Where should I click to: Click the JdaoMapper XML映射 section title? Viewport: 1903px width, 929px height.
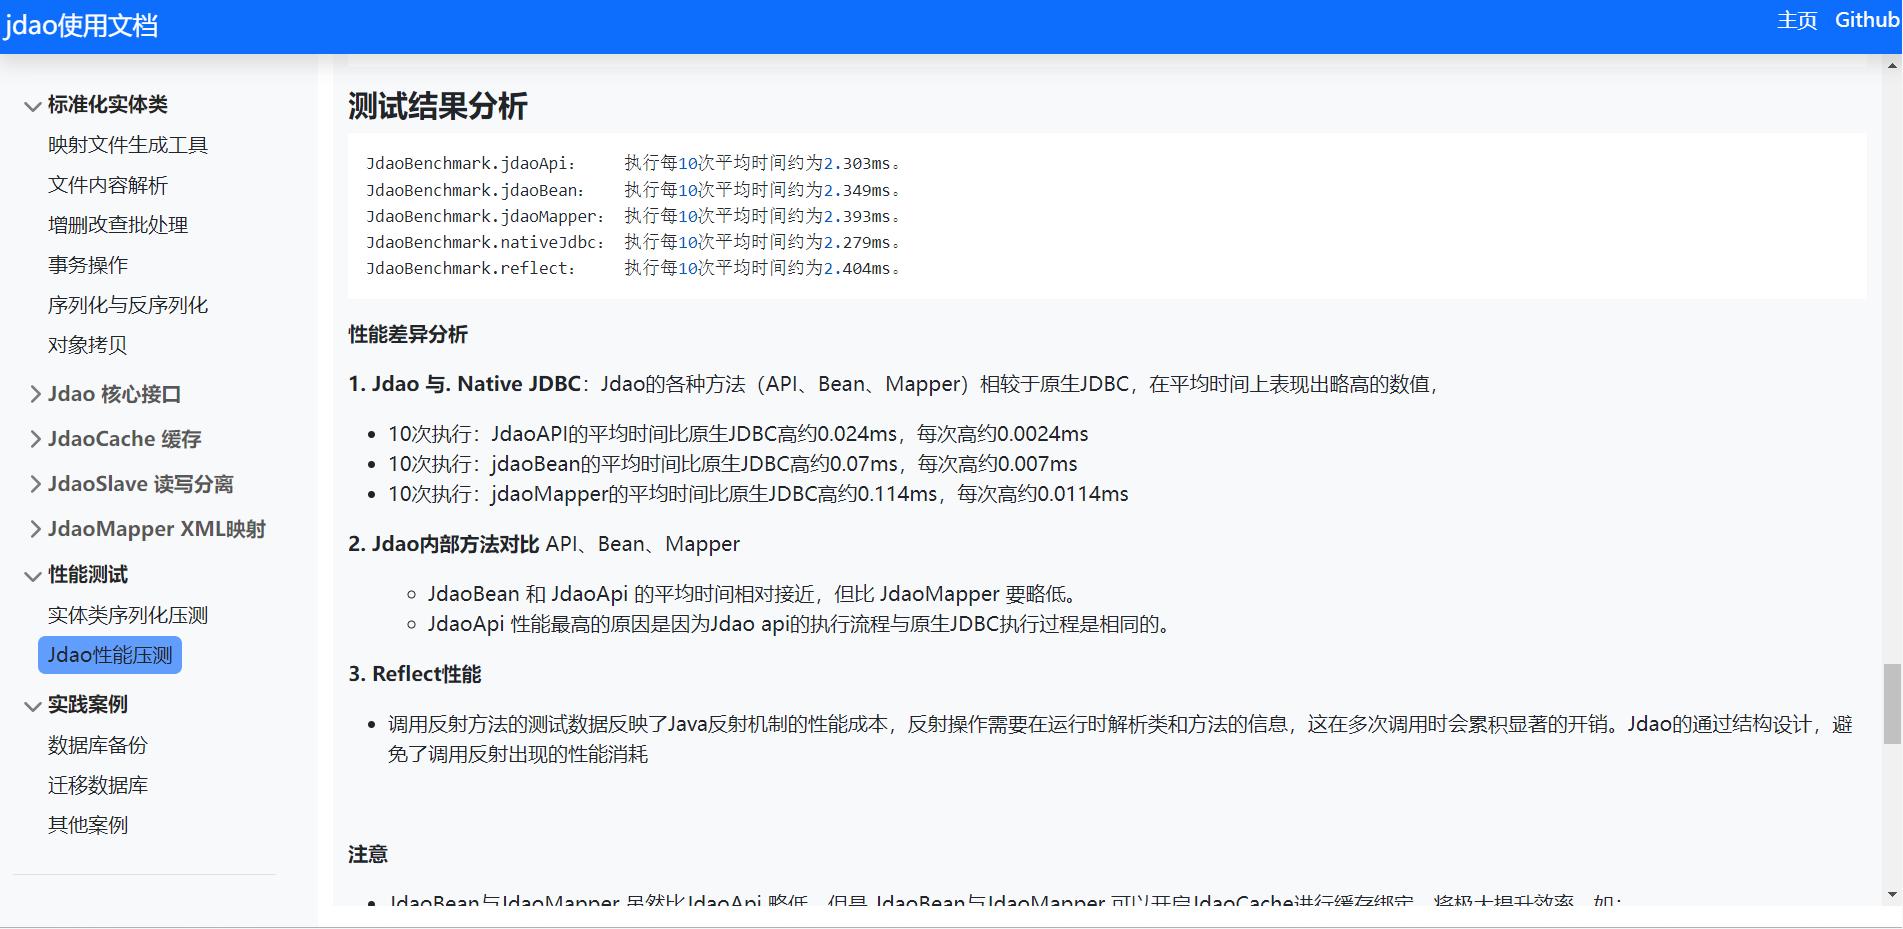coord(157,529)
